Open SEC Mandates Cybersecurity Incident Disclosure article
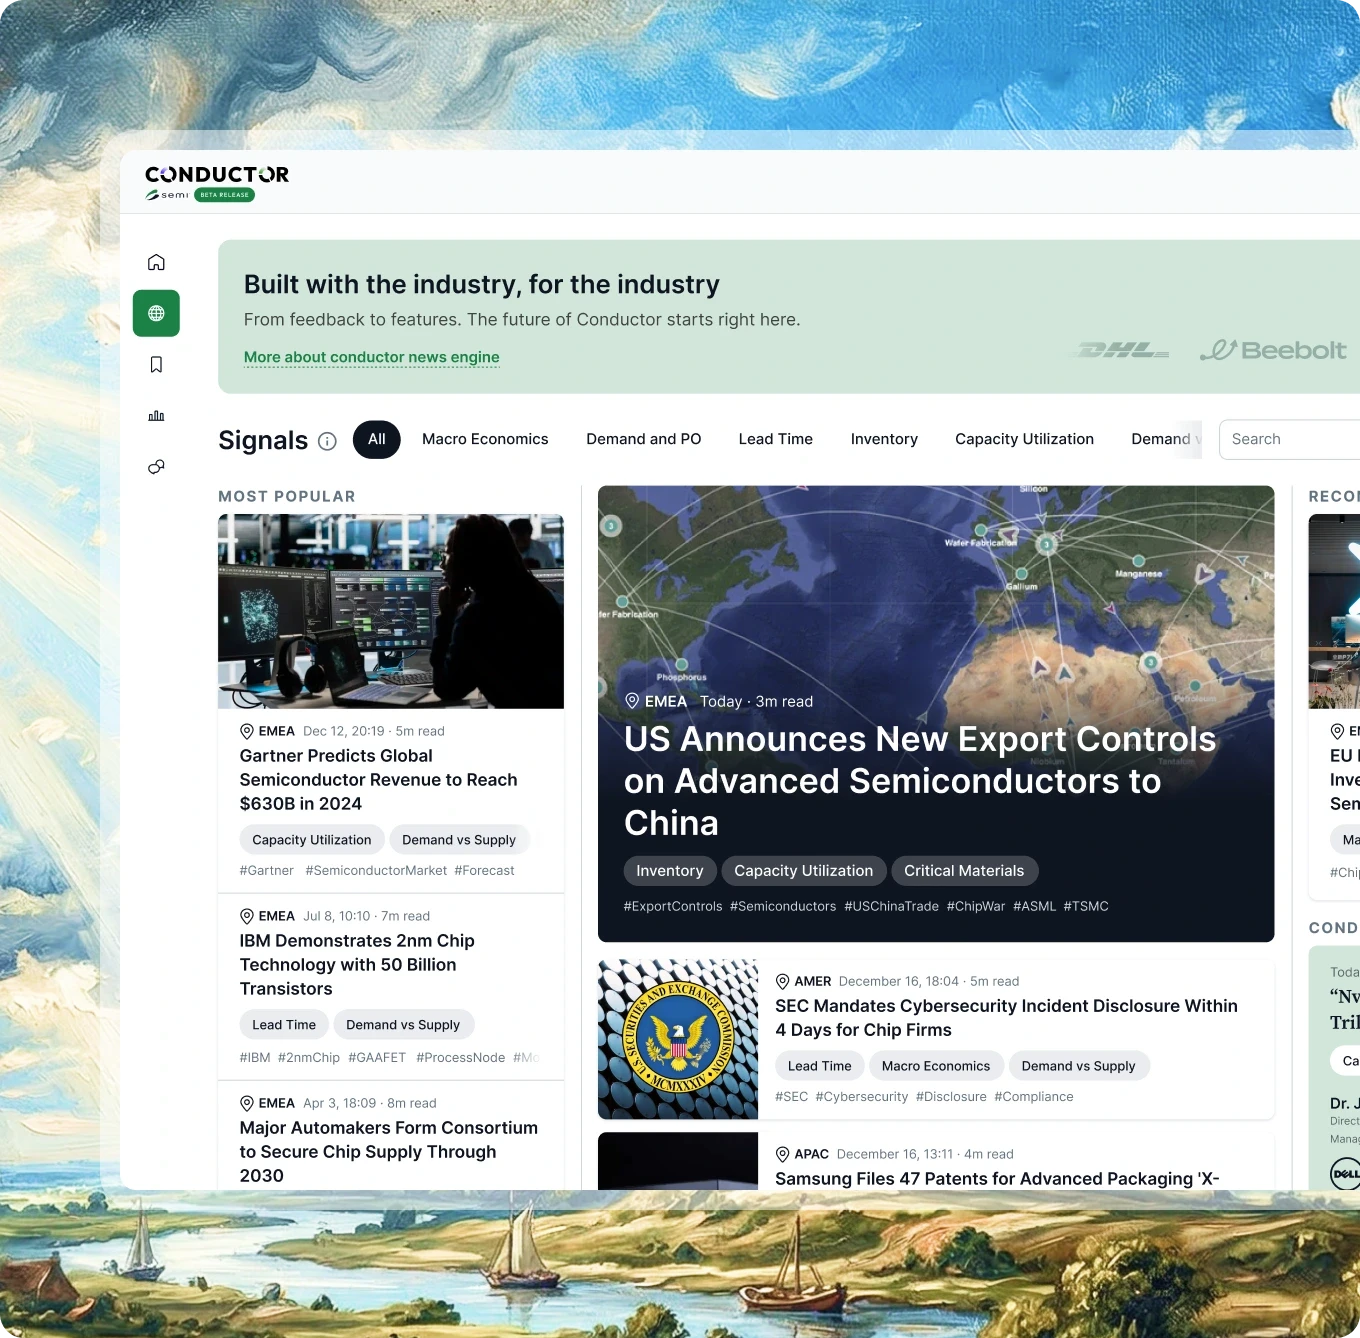 [x=1006, y=1018]
